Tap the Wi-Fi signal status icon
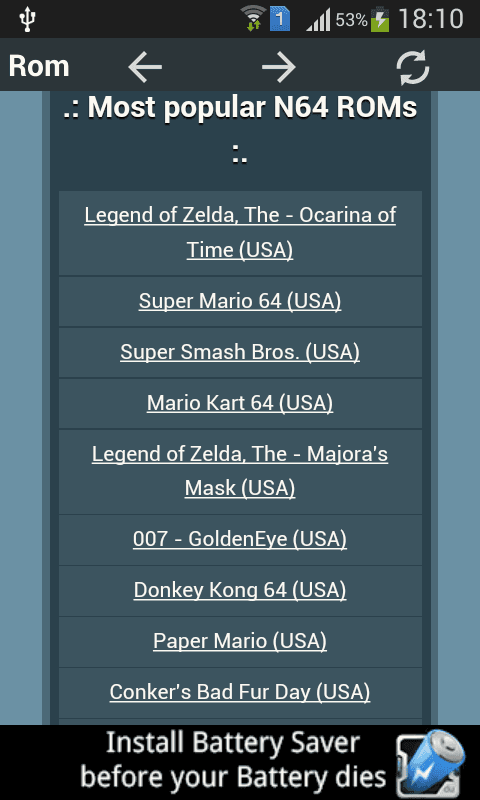Viewport: 480px width, 800px height. (253, 19)
